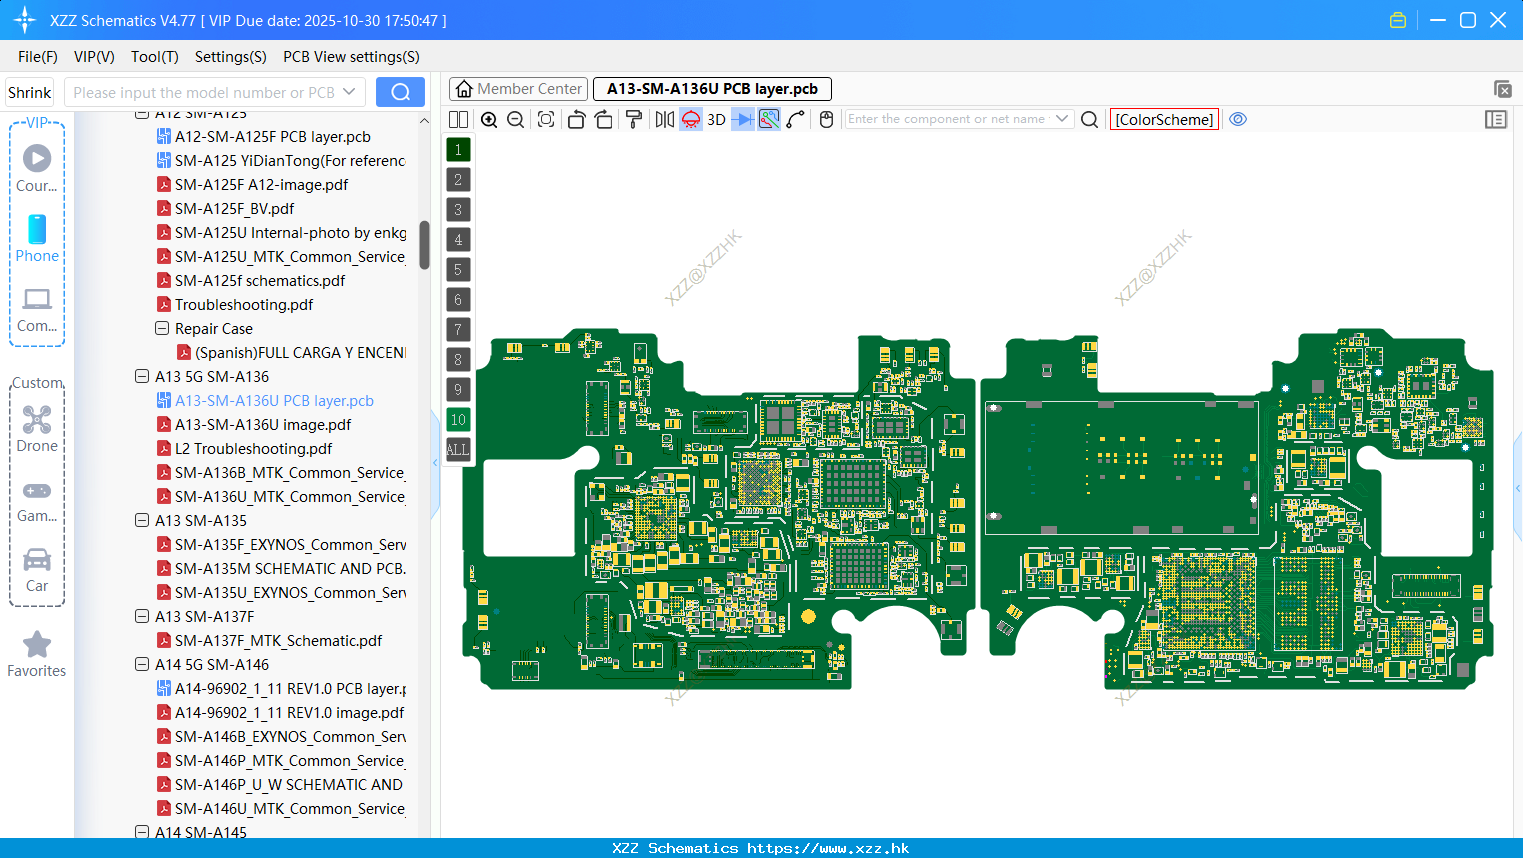1523x858 pixels.
Task: Select the zoom in tool
Action: coord(489,119)
